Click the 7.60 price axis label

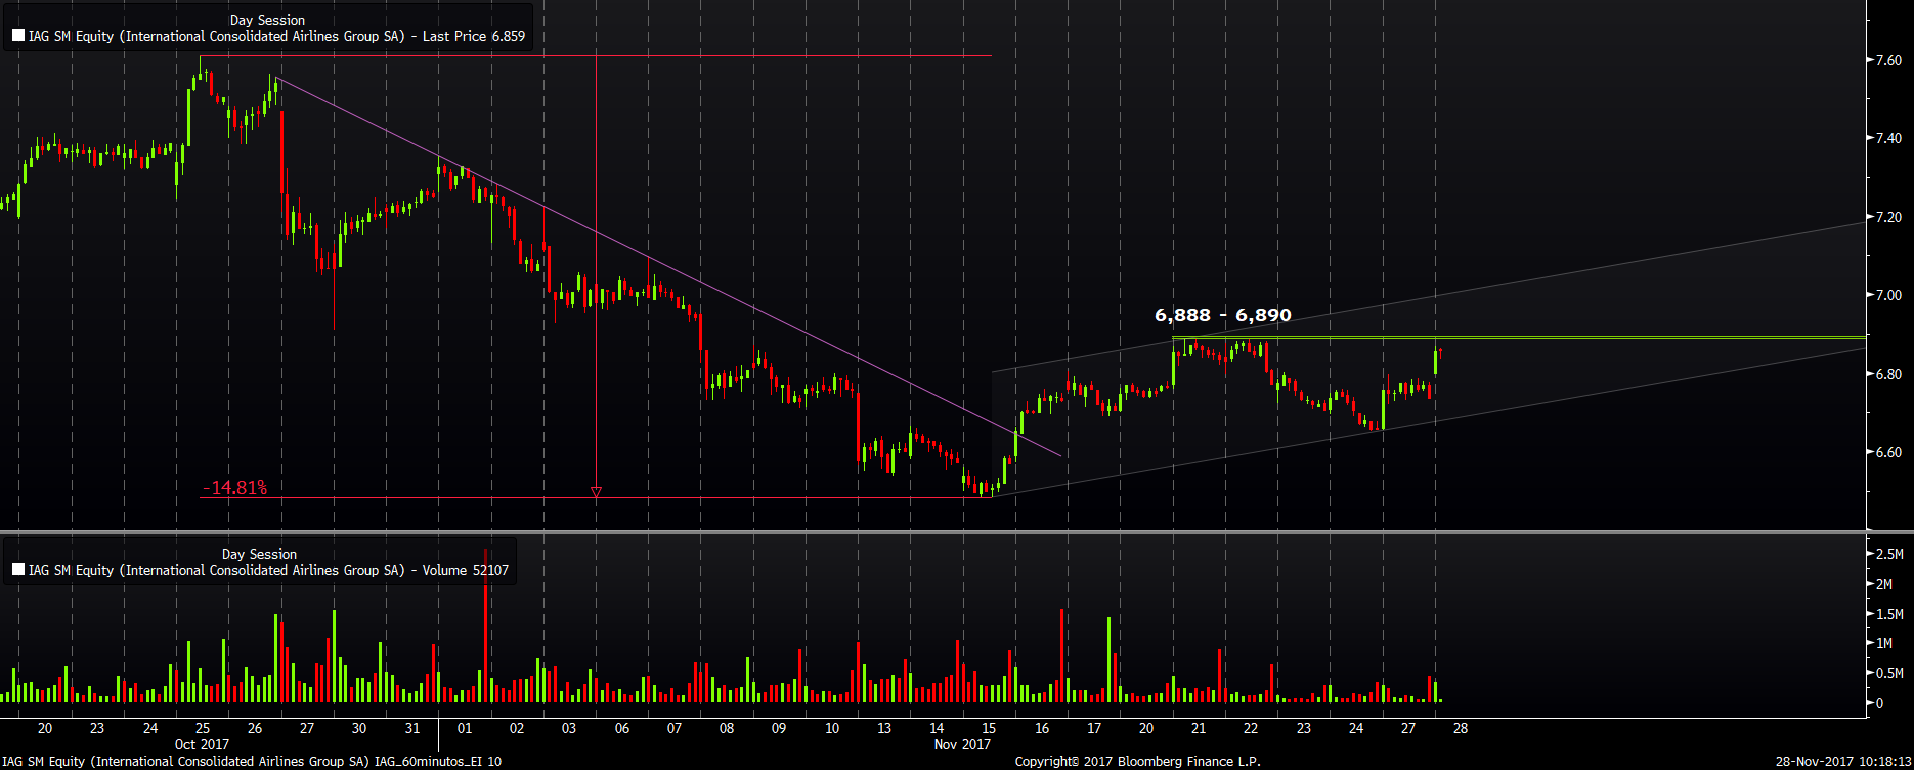pos(1889,60)
